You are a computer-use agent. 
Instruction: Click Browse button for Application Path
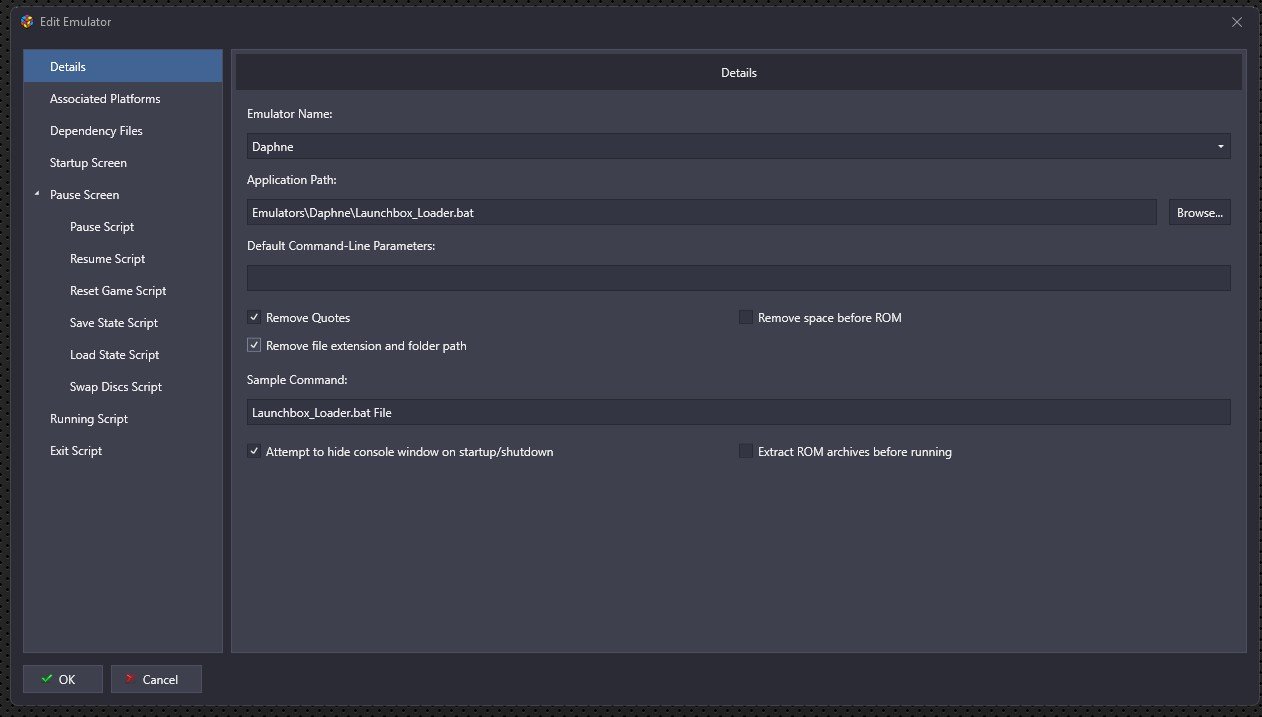(1199, 213)
